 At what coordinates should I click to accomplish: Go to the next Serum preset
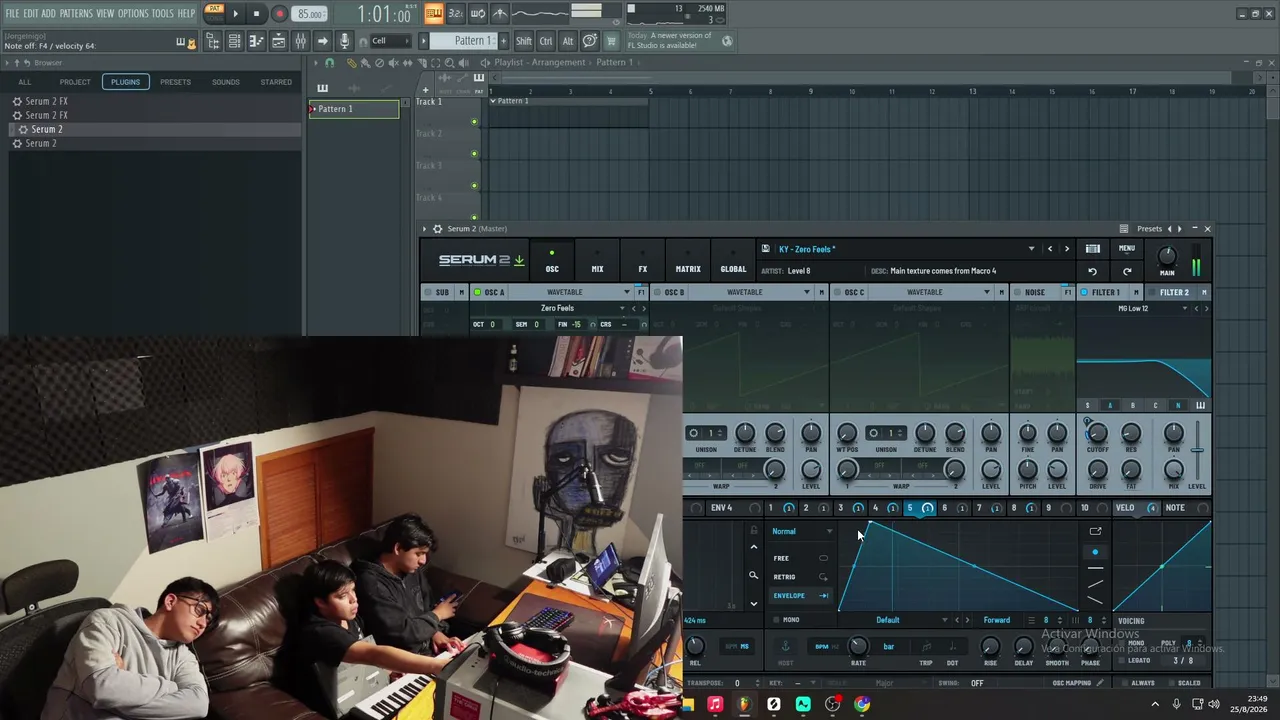click(1066, 249)
